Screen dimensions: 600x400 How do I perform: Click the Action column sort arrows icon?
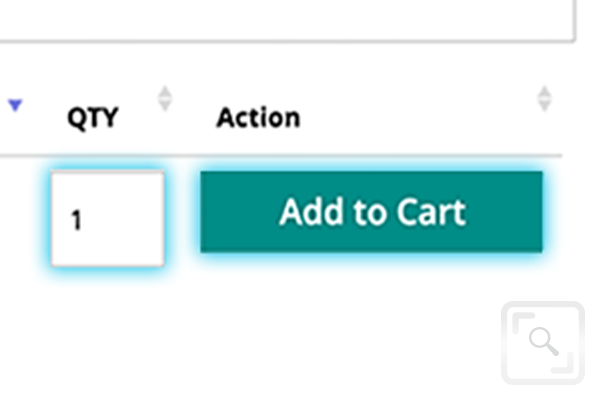click(544, 99)
